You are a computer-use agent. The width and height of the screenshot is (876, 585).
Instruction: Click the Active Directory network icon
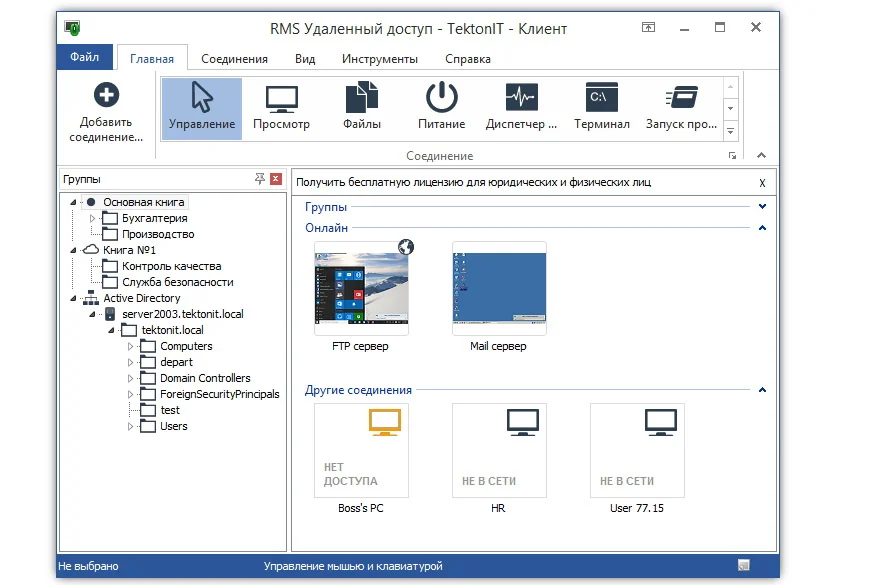click(x=91, y=298)
